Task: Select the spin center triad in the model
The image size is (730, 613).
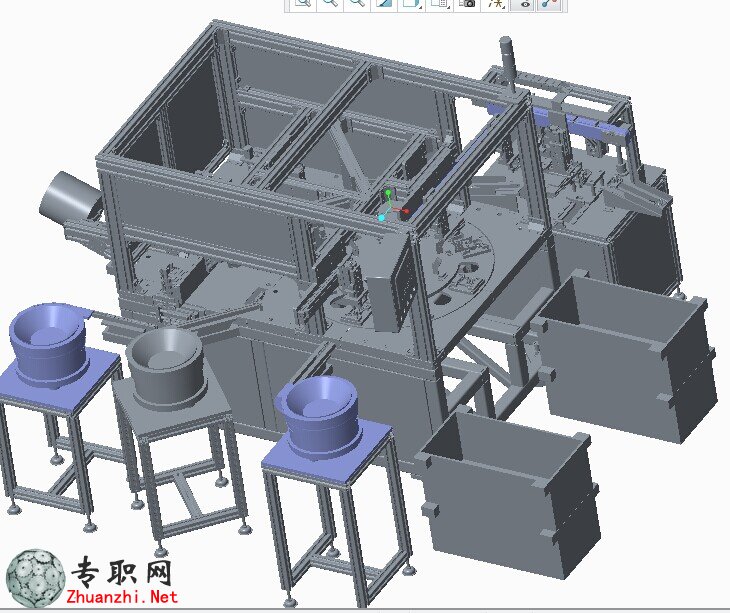Action: (x=392, y=206)
